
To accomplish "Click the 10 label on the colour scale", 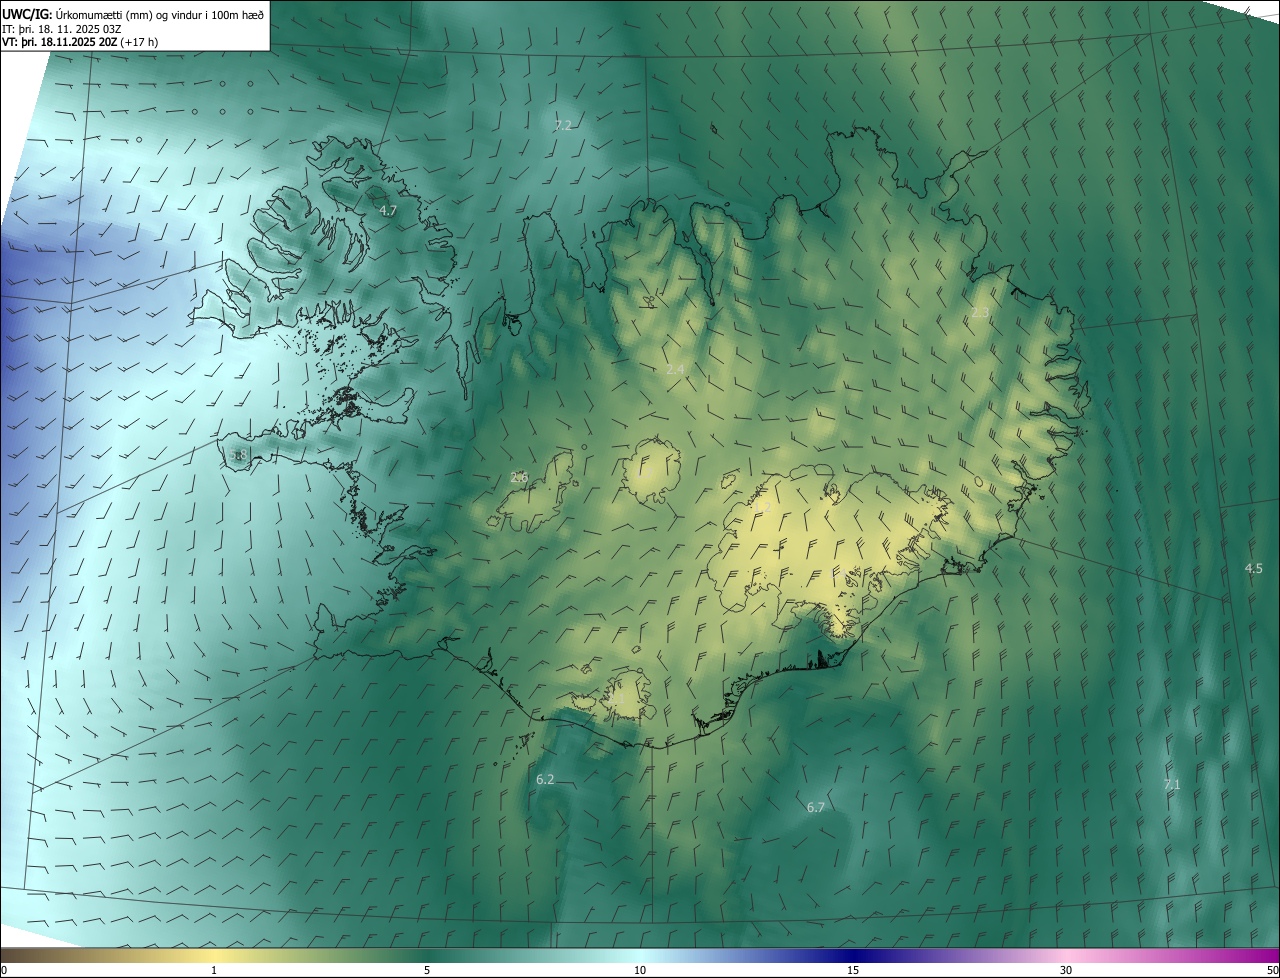I will (640, 971).
